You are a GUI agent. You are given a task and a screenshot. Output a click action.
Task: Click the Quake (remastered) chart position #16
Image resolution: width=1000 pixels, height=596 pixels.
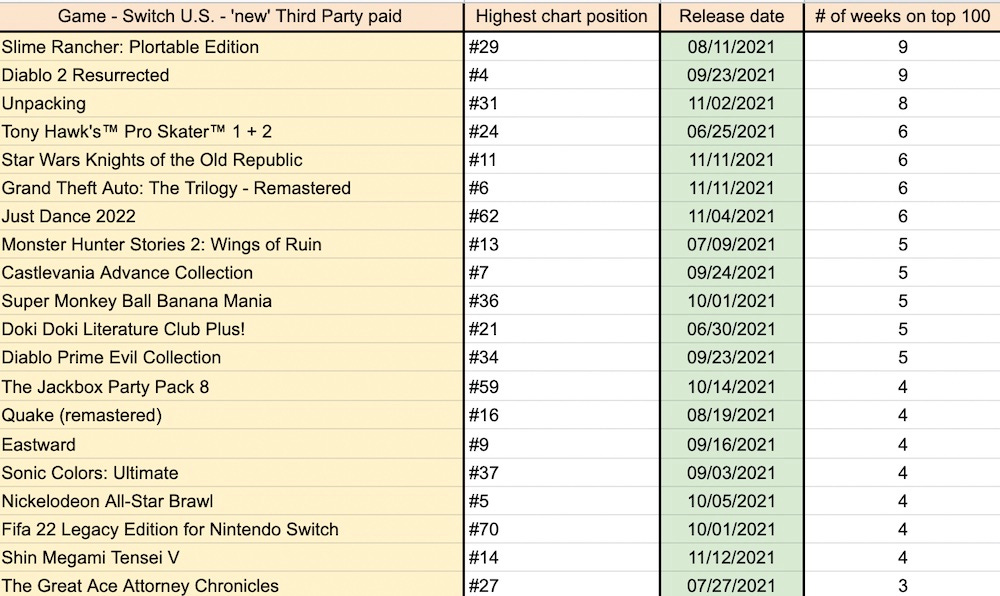(561, 415)
